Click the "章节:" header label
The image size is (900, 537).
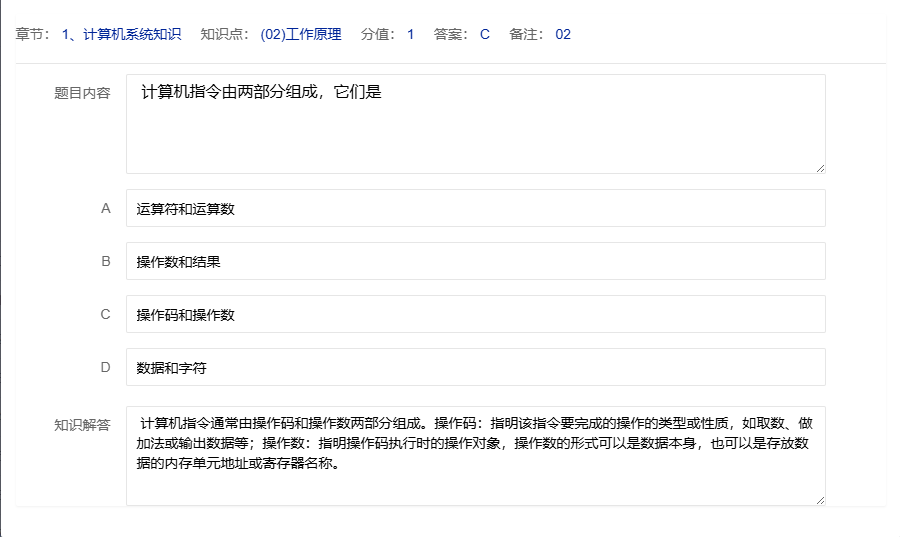pos(33,34)
